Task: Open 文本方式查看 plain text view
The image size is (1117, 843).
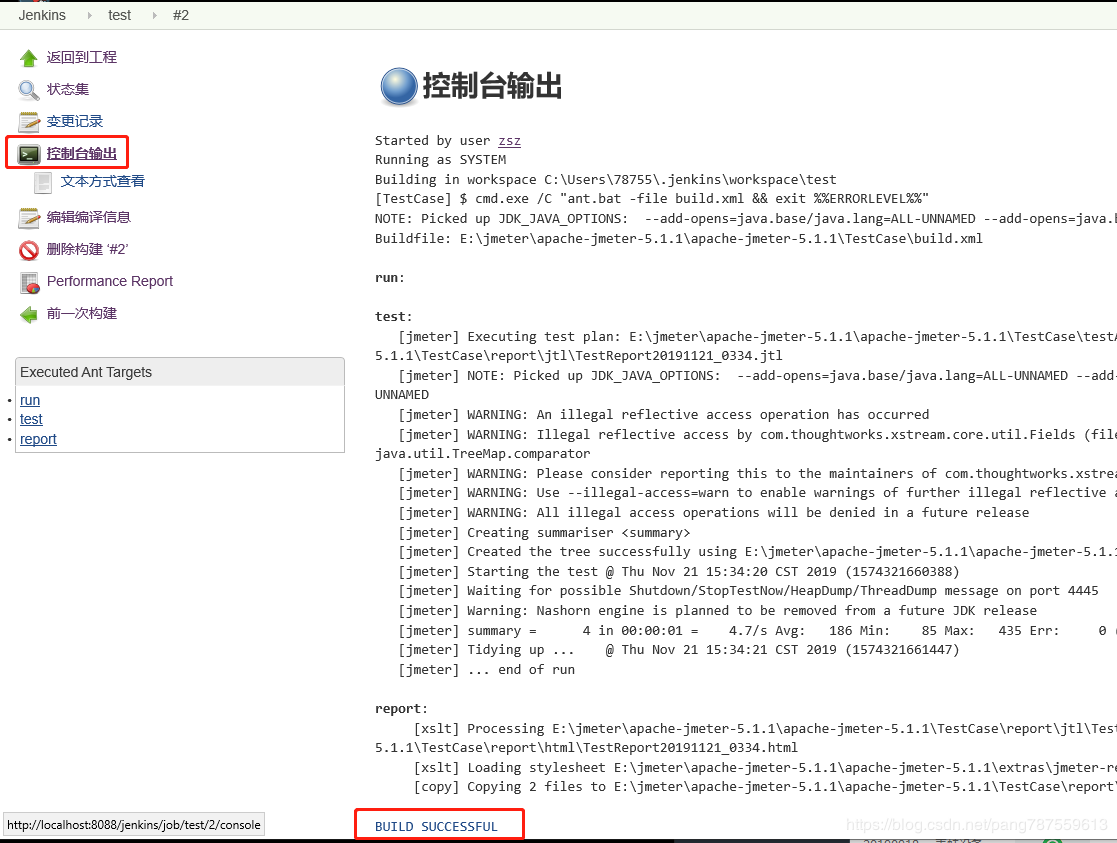Action: [103, 181]
